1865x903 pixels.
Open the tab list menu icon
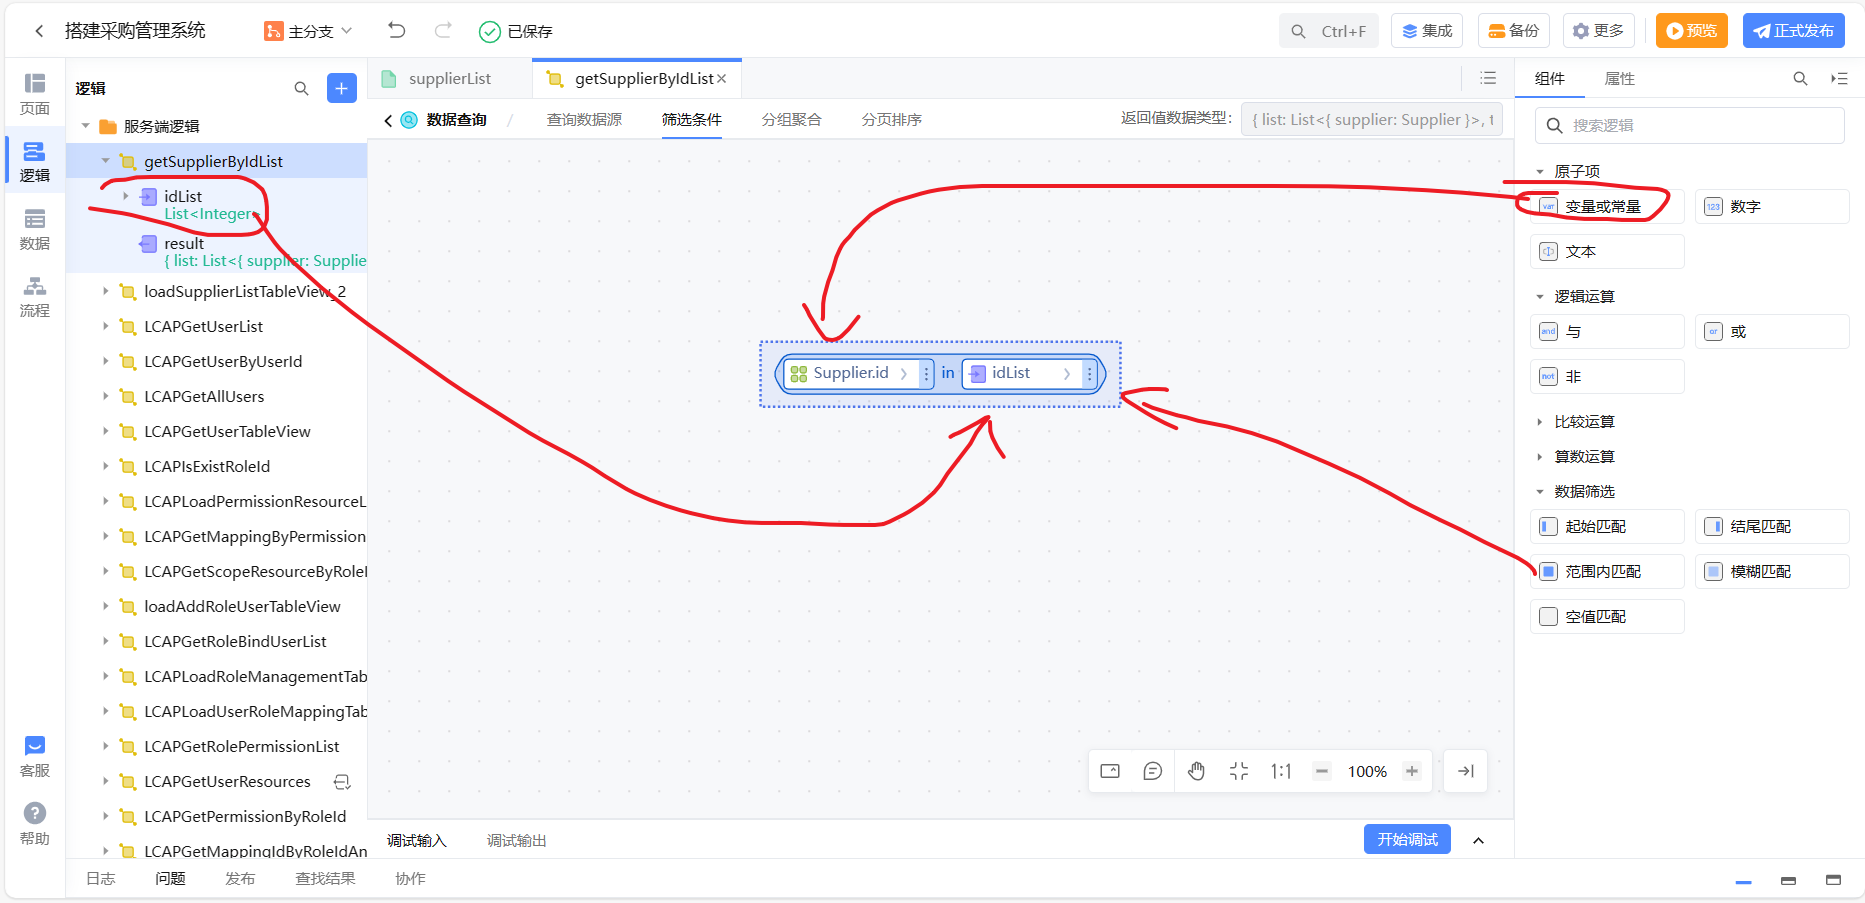pyautogui.click(x=1488, y=78)
